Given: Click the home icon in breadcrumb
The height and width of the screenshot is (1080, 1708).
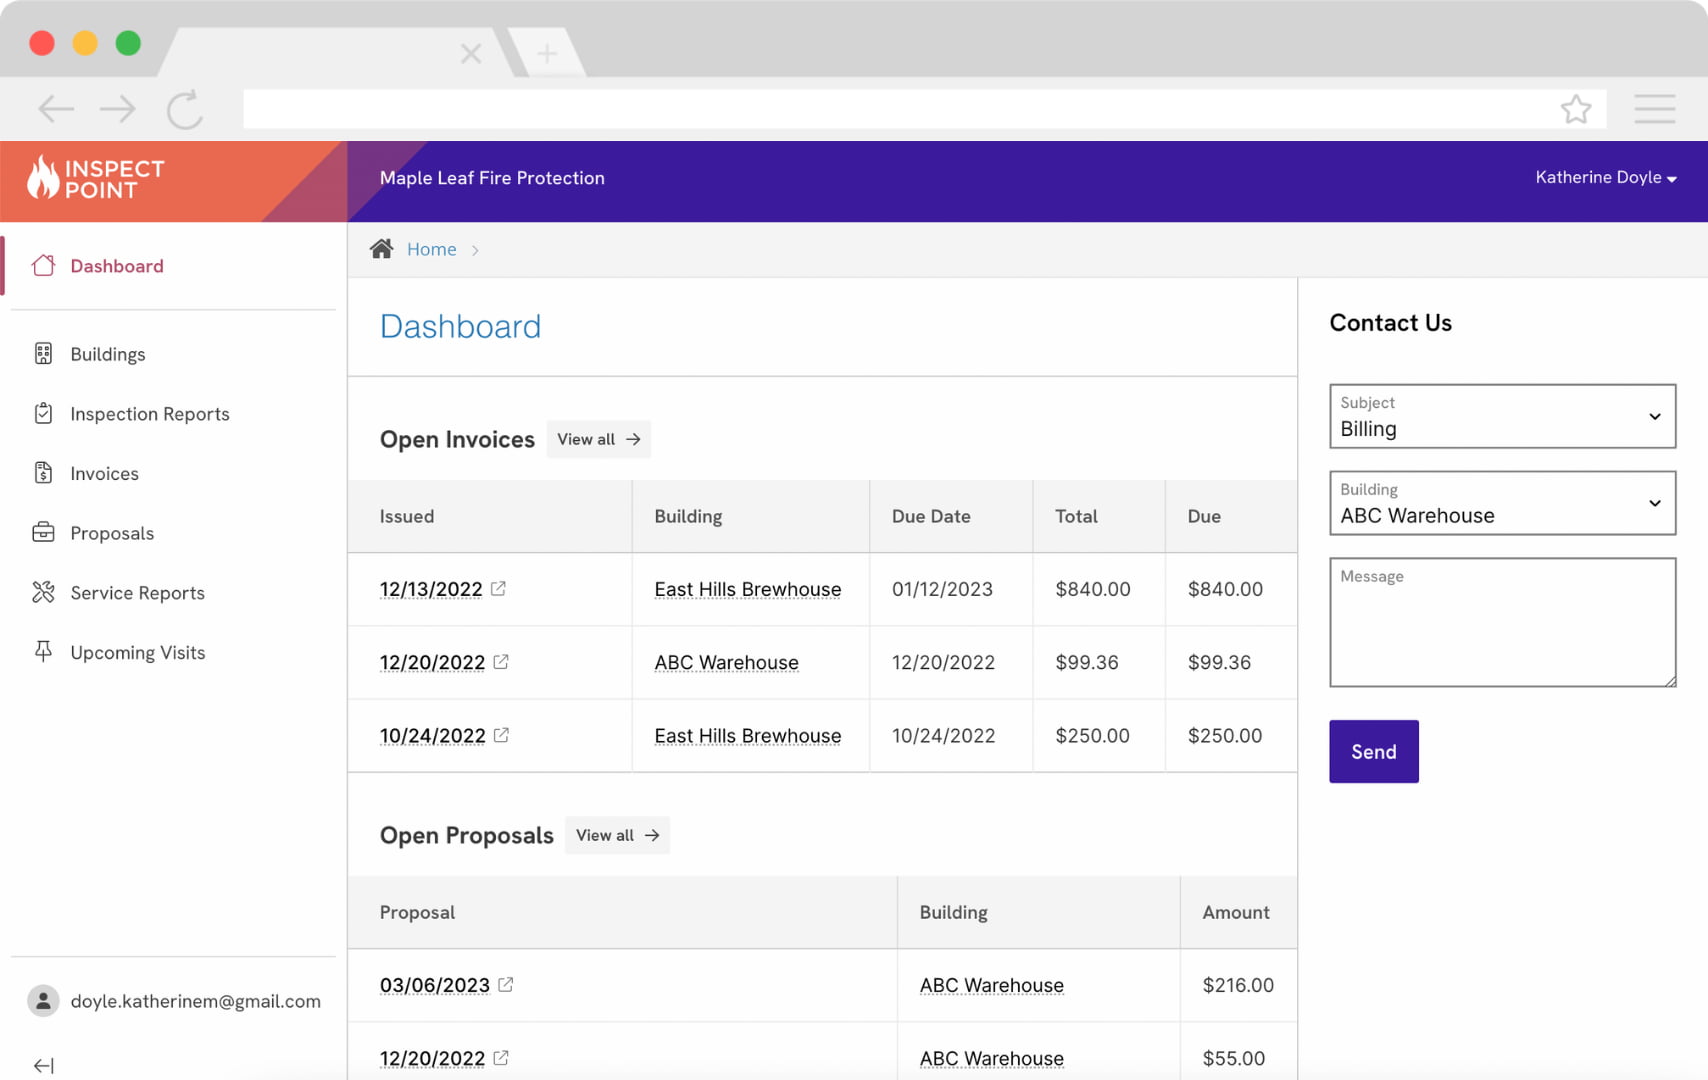Looking at the screenshot, I should pos(381,249).
